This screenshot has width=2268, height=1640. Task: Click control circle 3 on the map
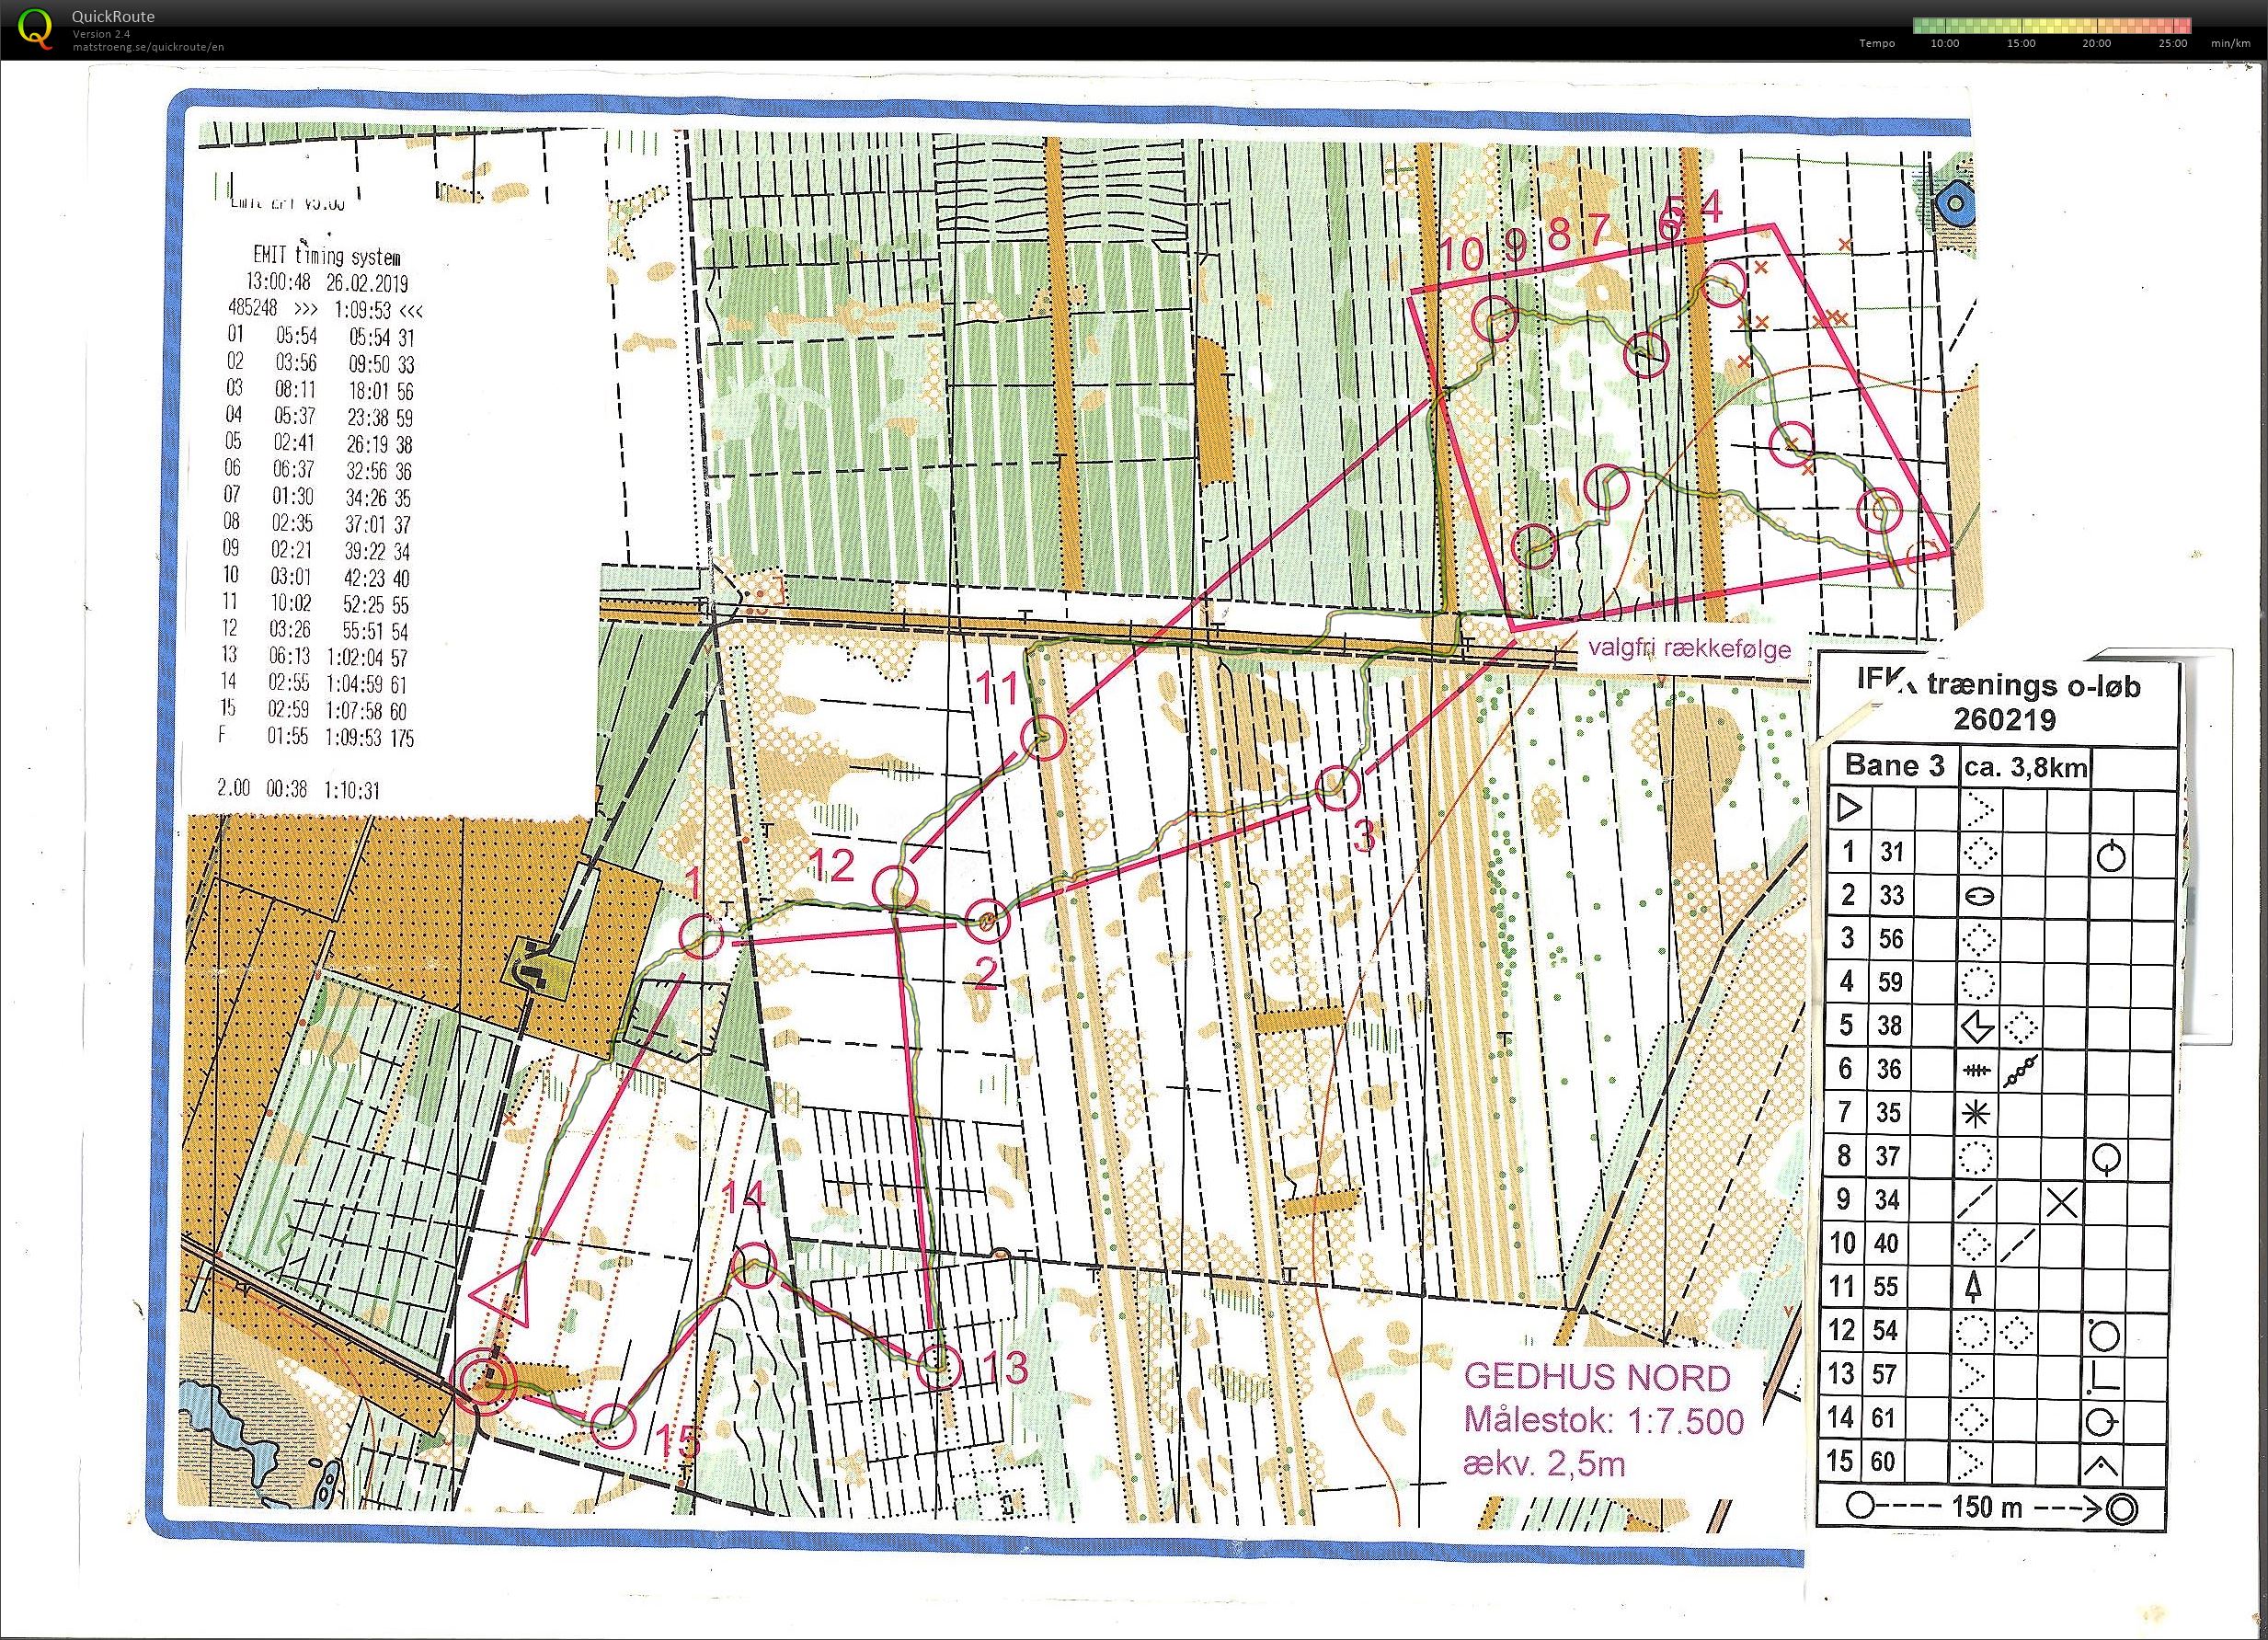pos(1337,788)
